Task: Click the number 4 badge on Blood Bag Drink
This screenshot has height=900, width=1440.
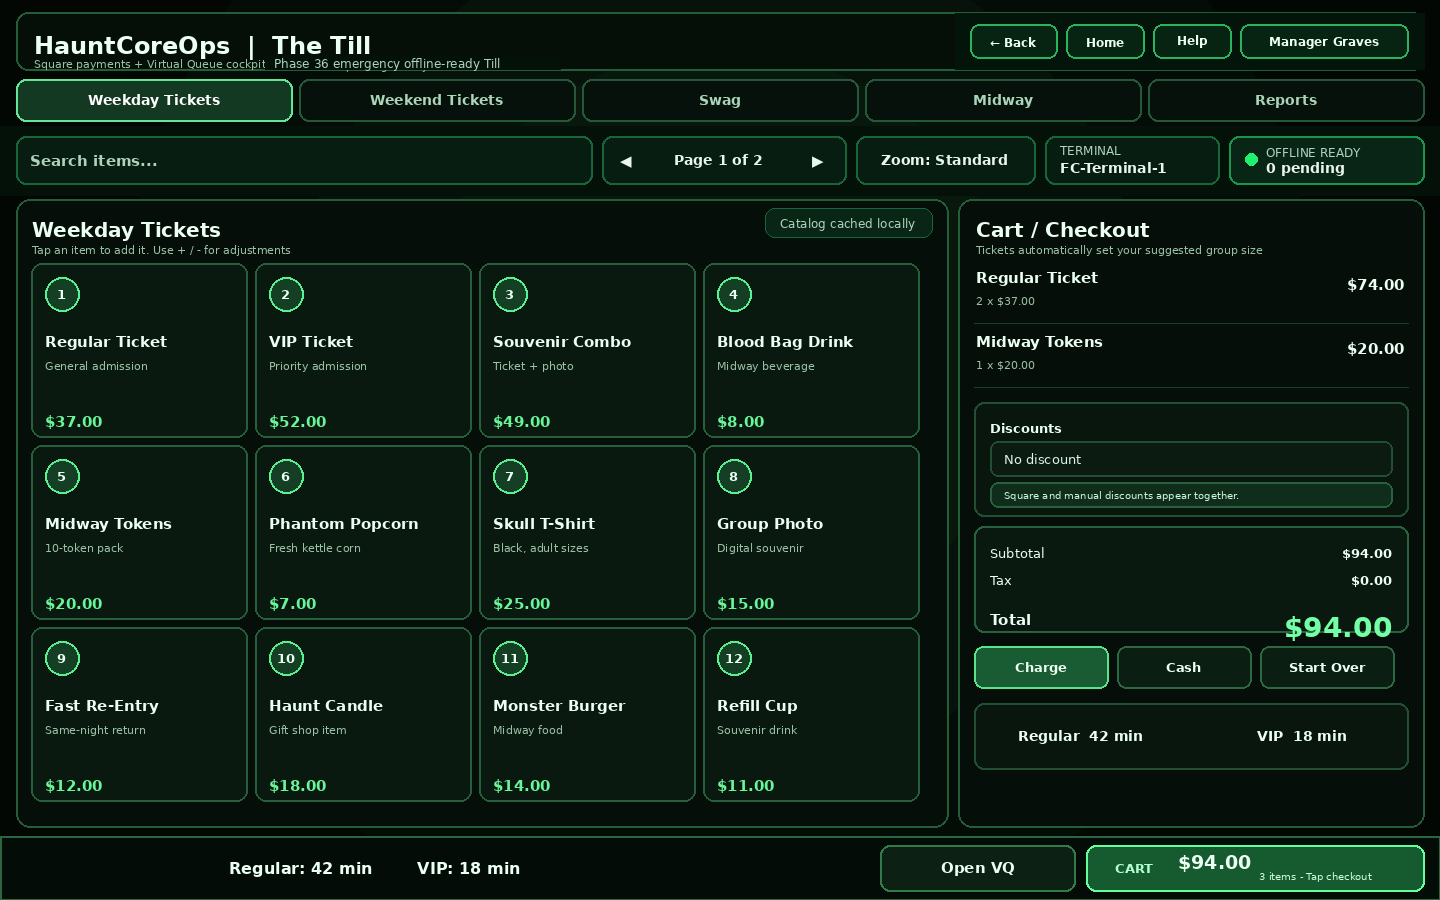Action: click(734, 295)
